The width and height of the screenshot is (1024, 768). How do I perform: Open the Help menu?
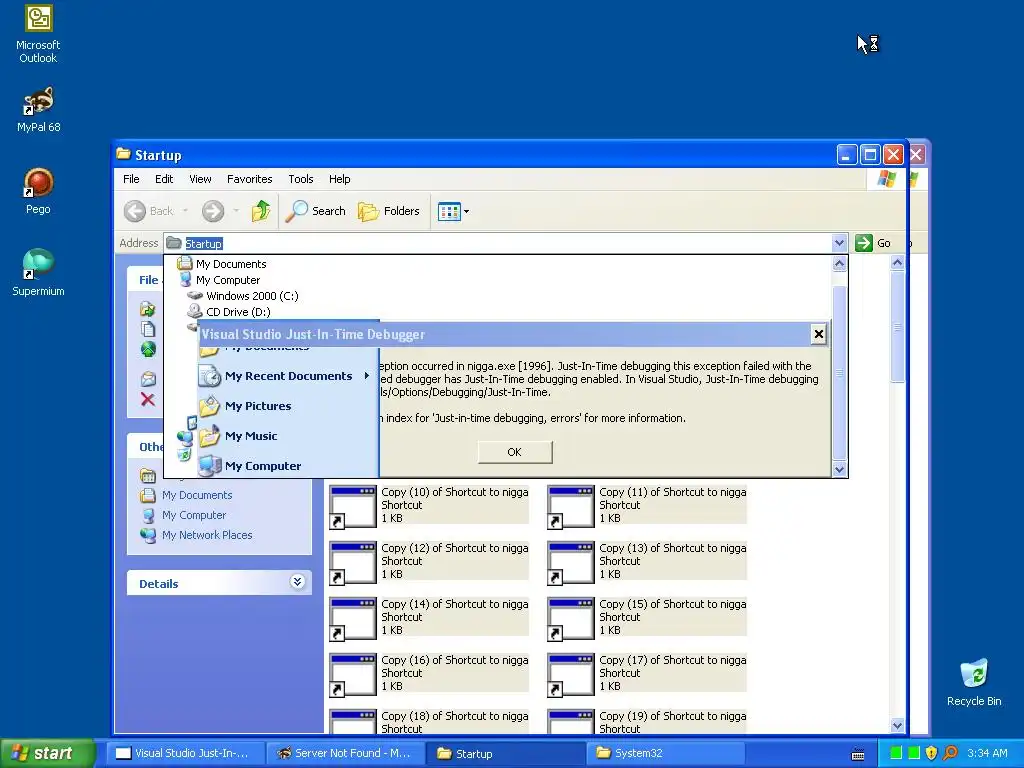click(x=339, y=179)
